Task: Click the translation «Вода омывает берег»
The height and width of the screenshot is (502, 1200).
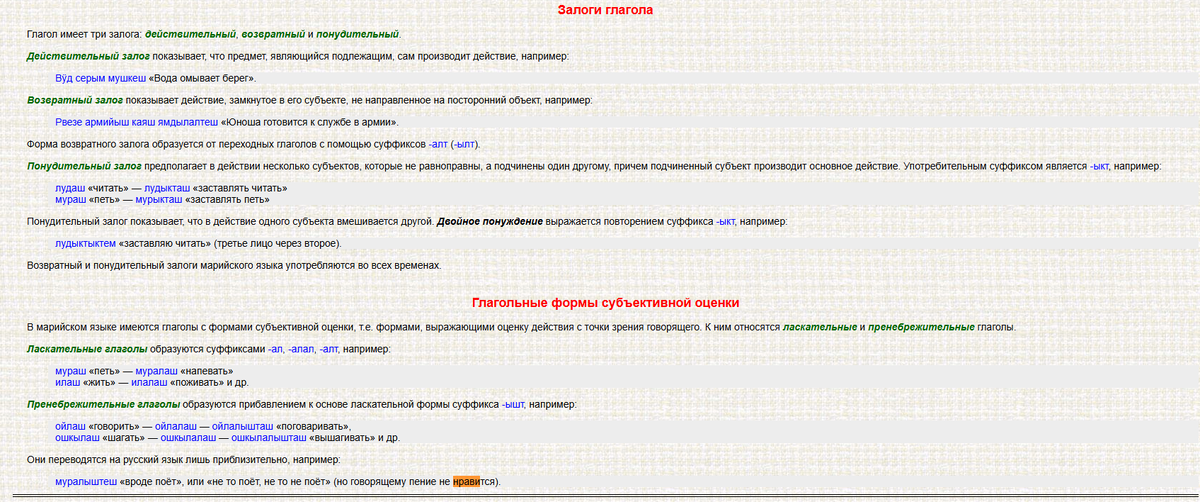Action: click(202, 78)
